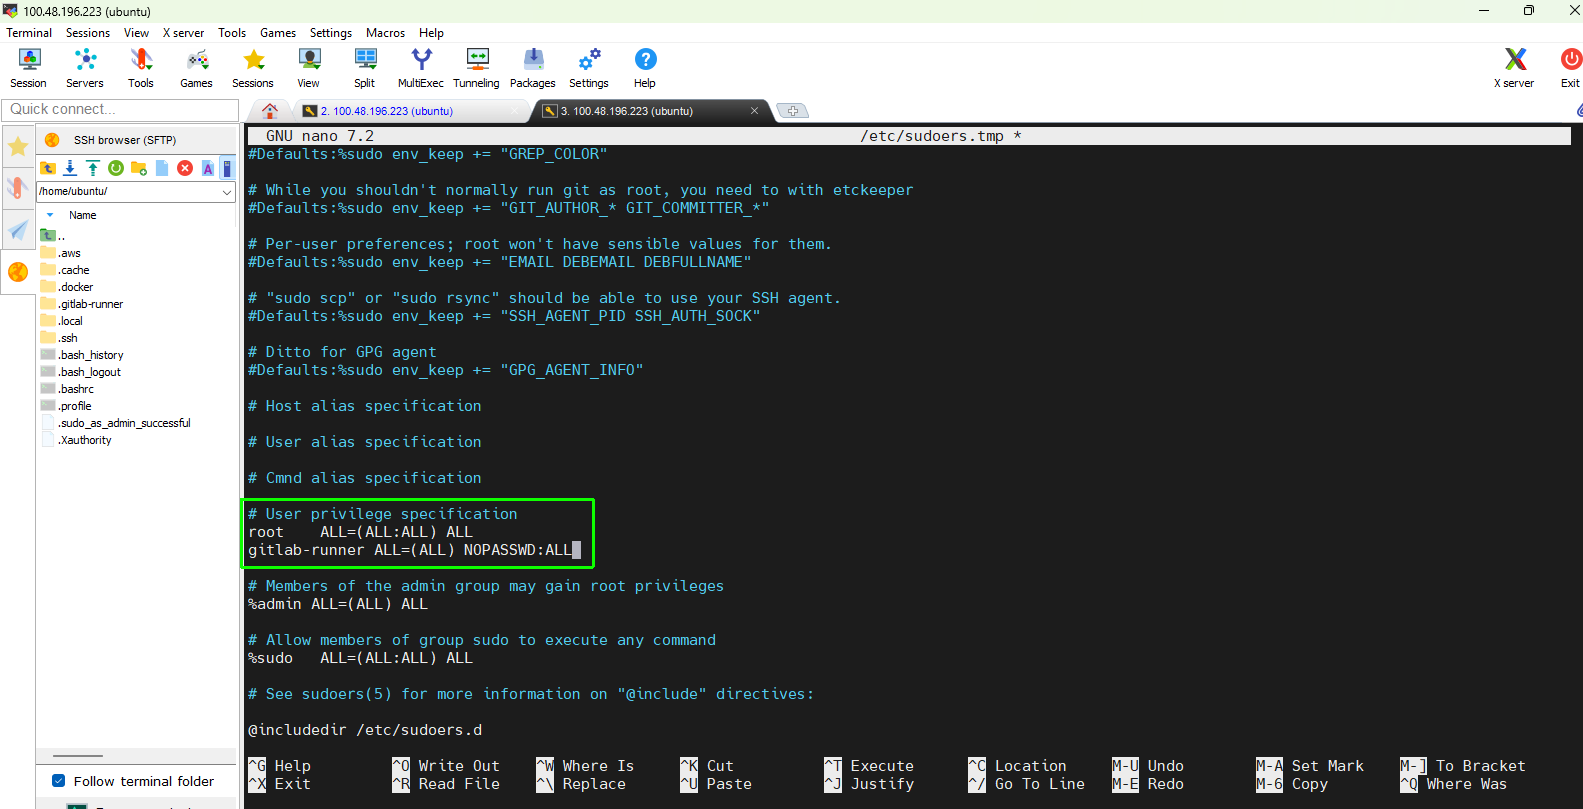Open the X server menu
The image size is (1583, 809).
184,33
